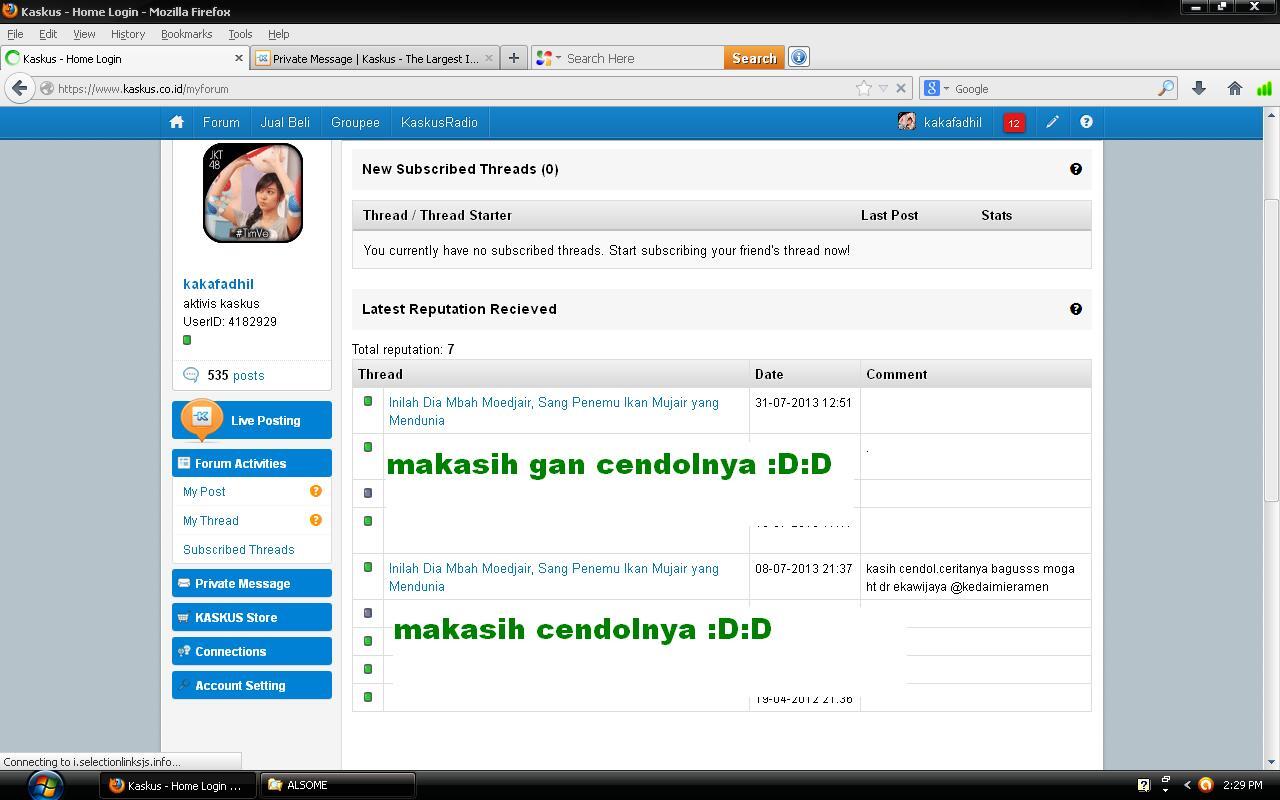
Task: Open Subscribed Threads link
Action: coord(239,549)
